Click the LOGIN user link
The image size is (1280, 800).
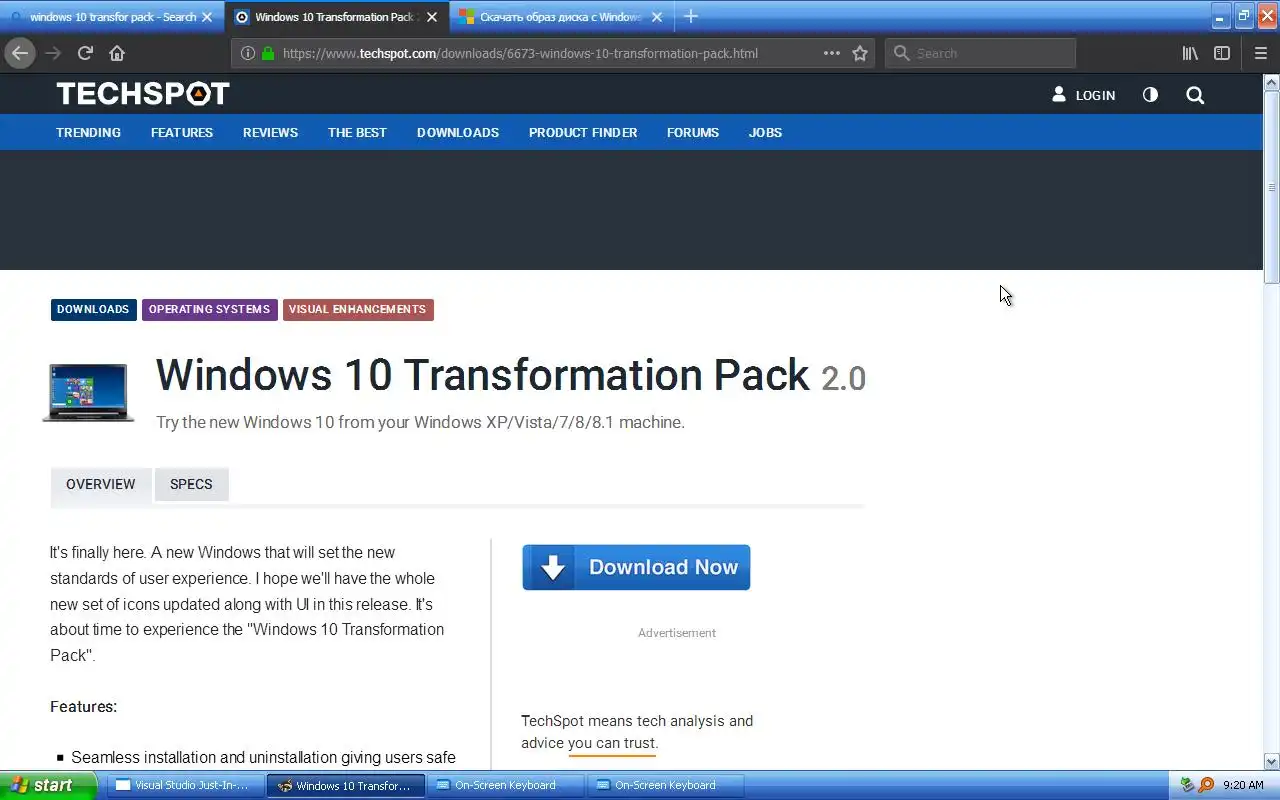tap(1083, 95)
